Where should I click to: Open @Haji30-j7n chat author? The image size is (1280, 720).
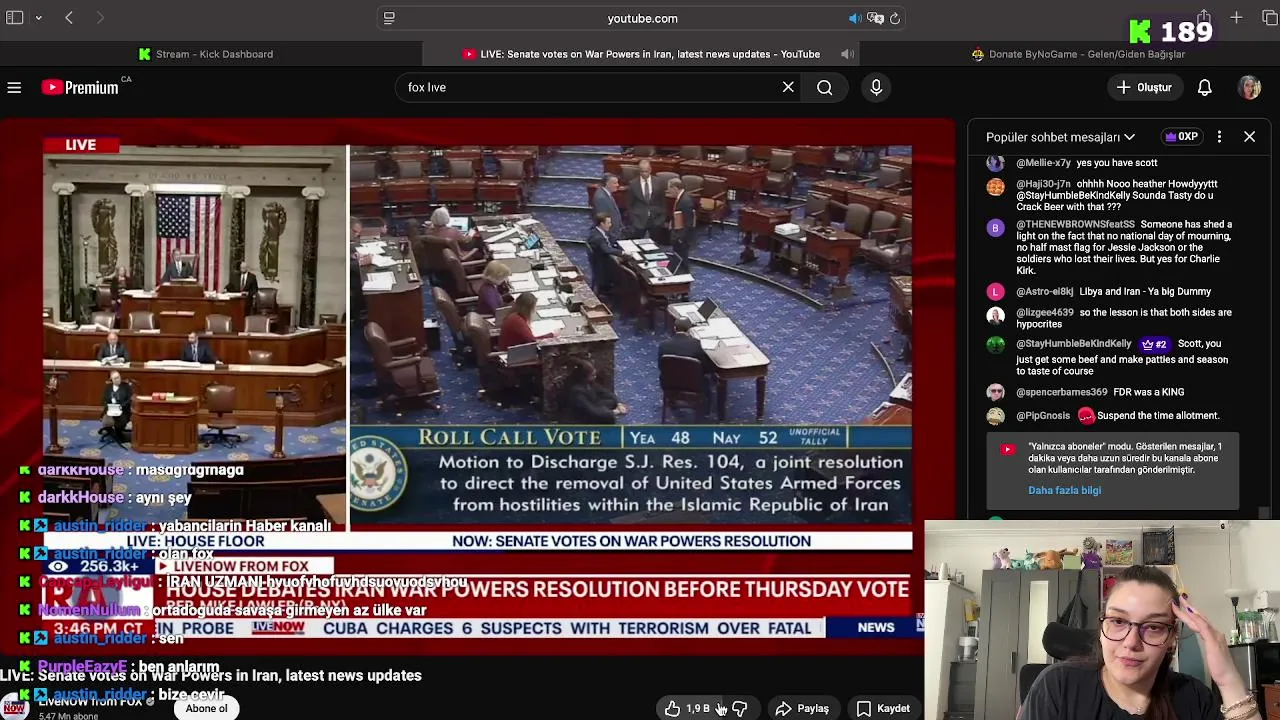point(1043,184)
